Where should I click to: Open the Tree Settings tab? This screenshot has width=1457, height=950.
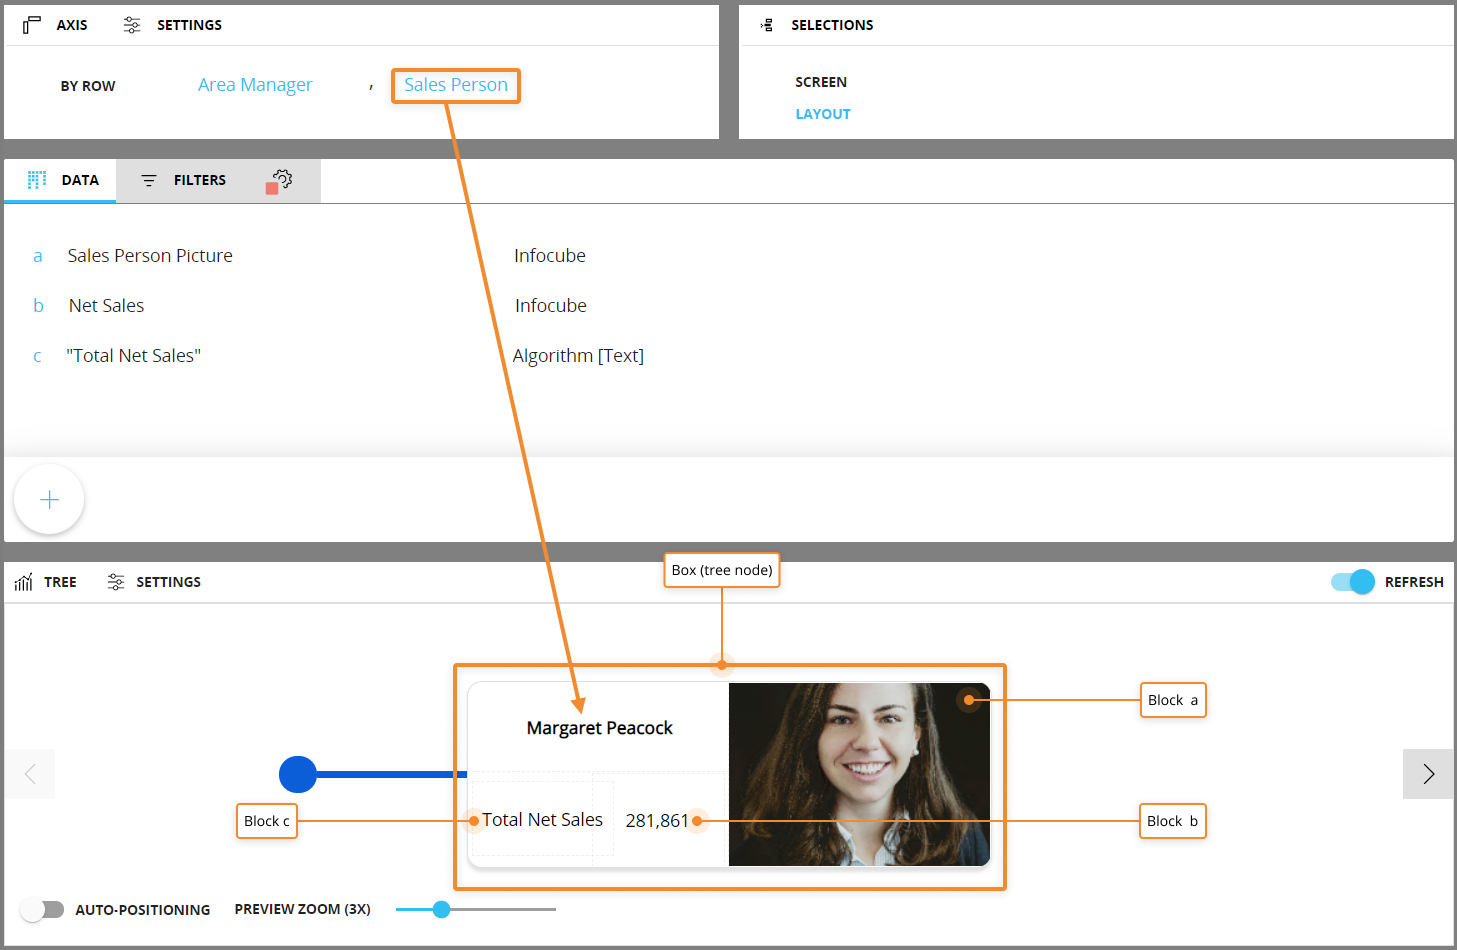(168, 582)
